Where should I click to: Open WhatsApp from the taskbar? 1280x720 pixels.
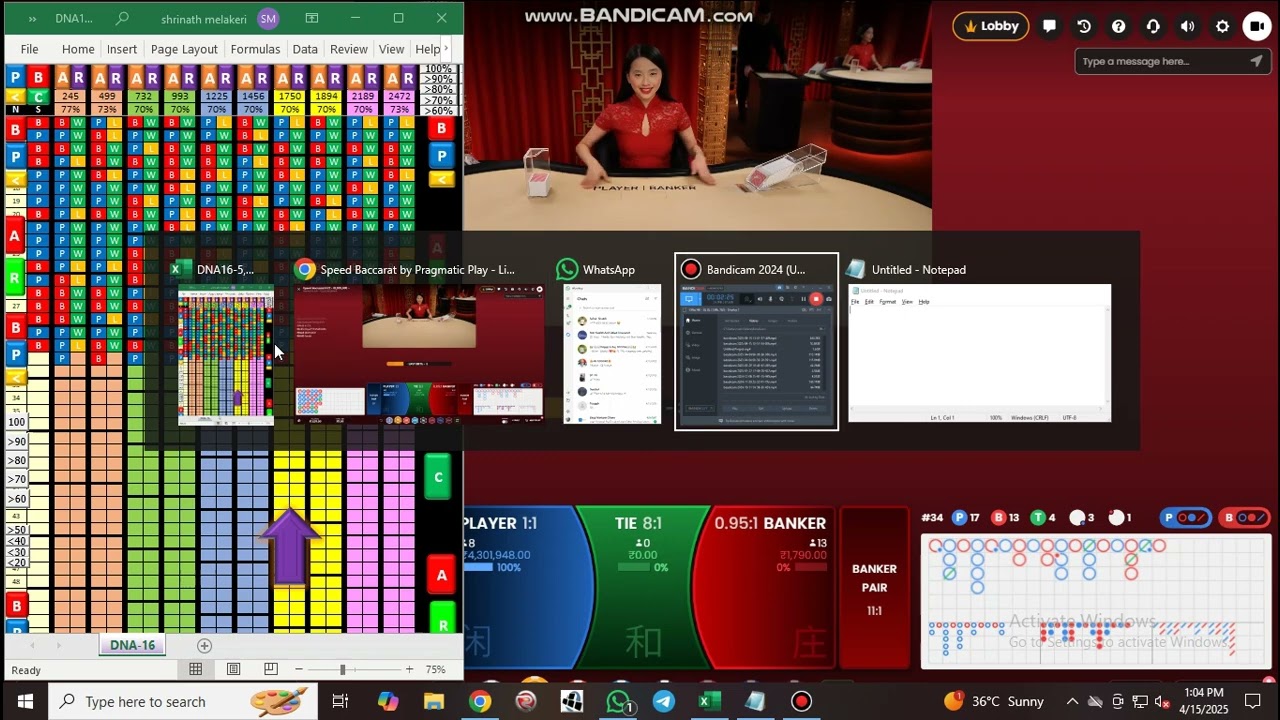coord(619,701)
